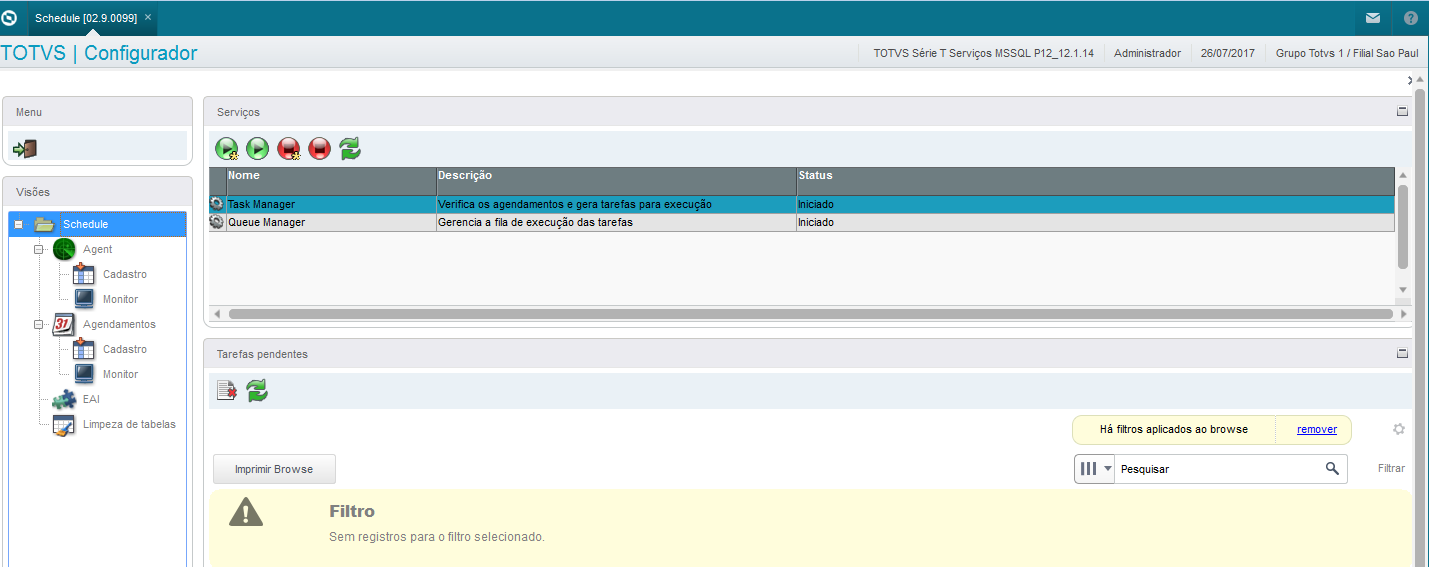Click Iniciado status of Task Manager
Image resolution: width=1429 pixels, height=567 pixels.
[x=1095, y=204]
